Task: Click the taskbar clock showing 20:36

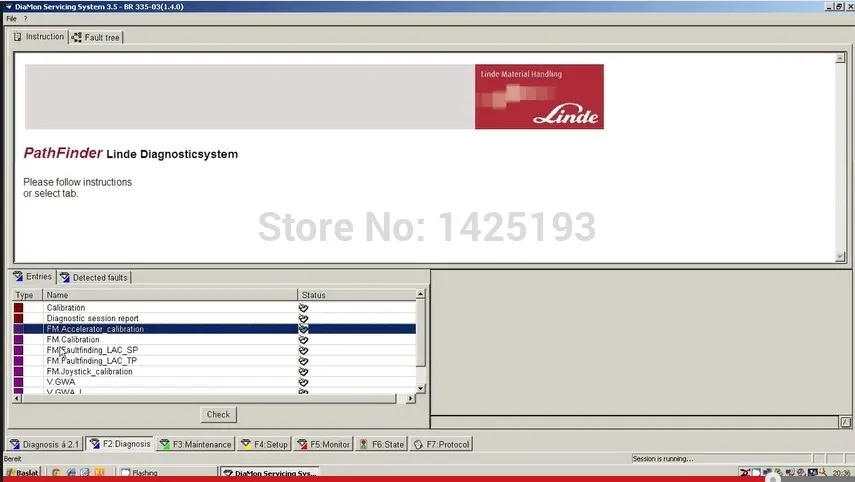Action: coord(841,473)
